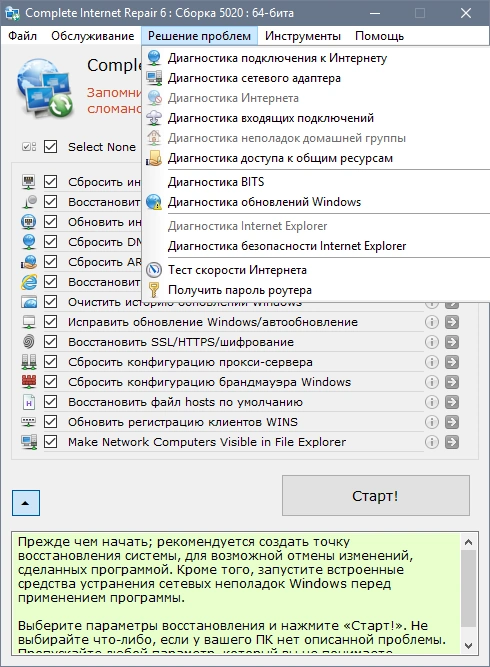
Task: Click the Старт! button
Action: (x=376, y=496)
